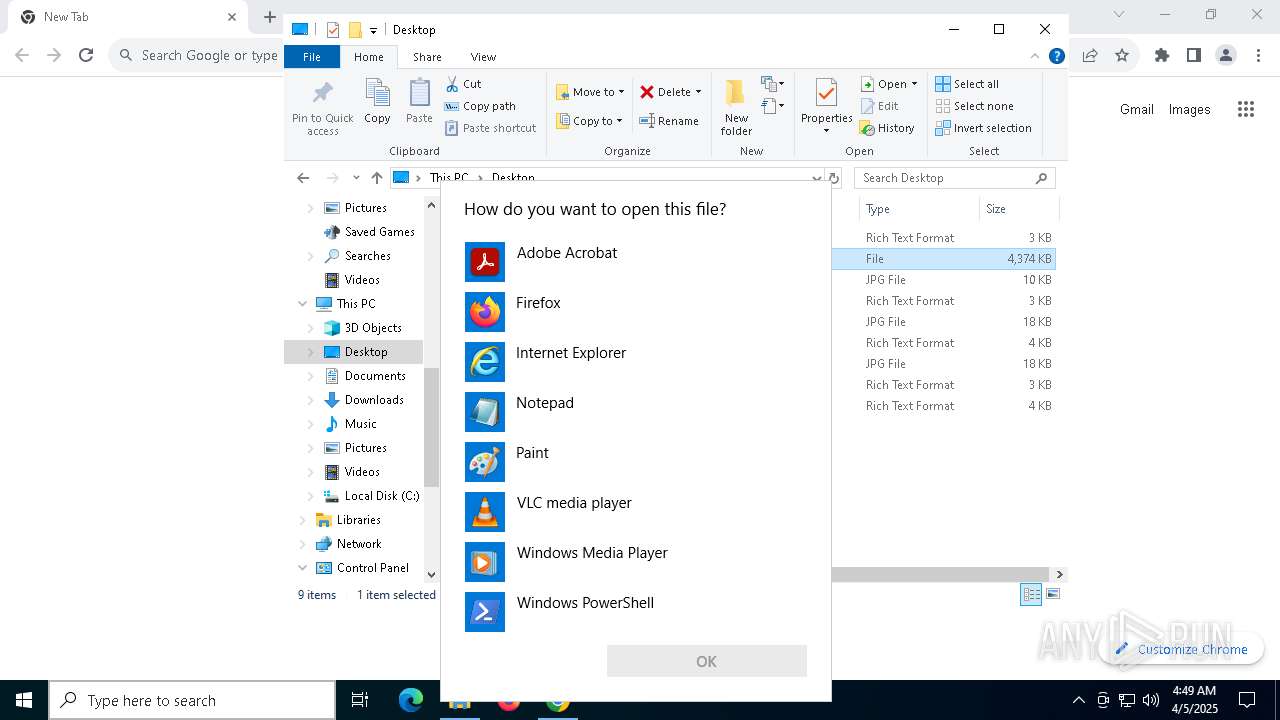Click Gmail link in Chrome
The width and height of the screenshot is (1280, 720).
coord(1137,110)
